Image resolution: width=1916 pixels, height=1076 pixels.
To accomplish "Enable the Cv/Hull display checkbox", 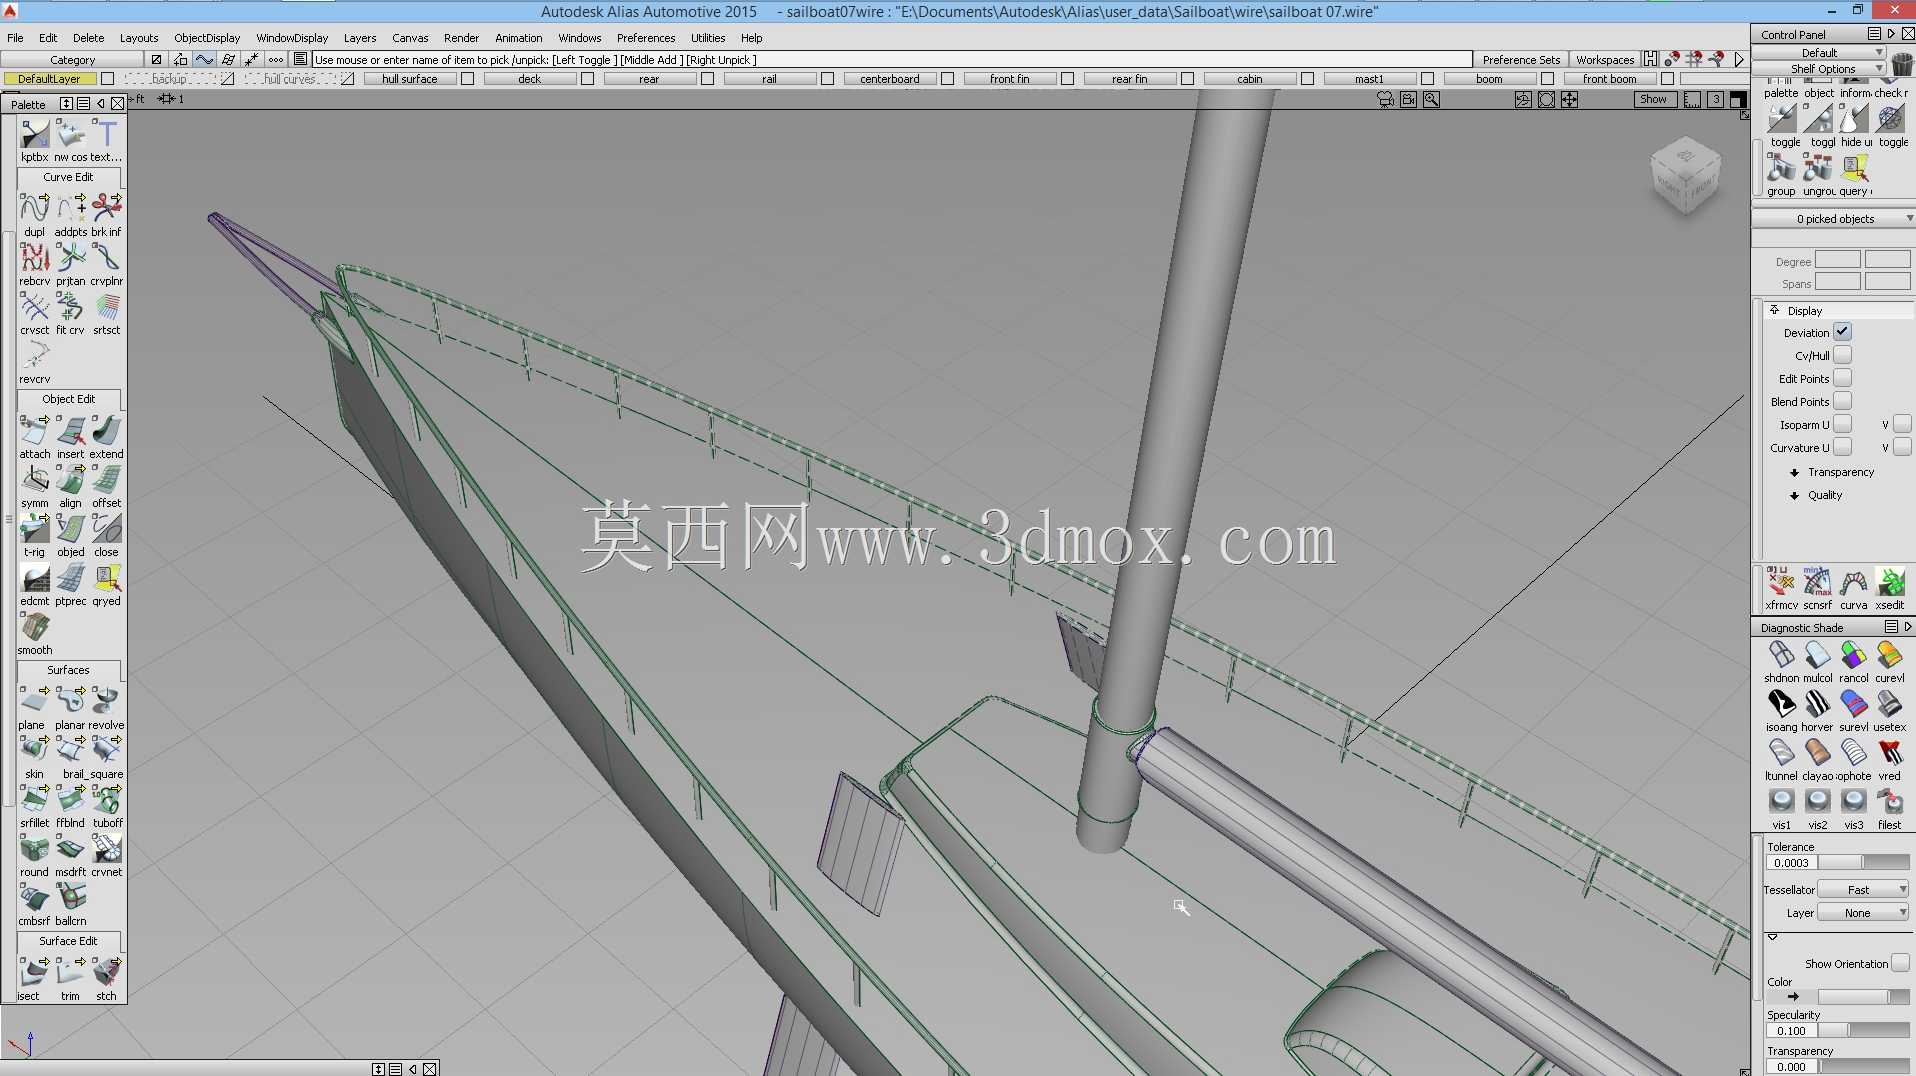I will coord(1842,355).
